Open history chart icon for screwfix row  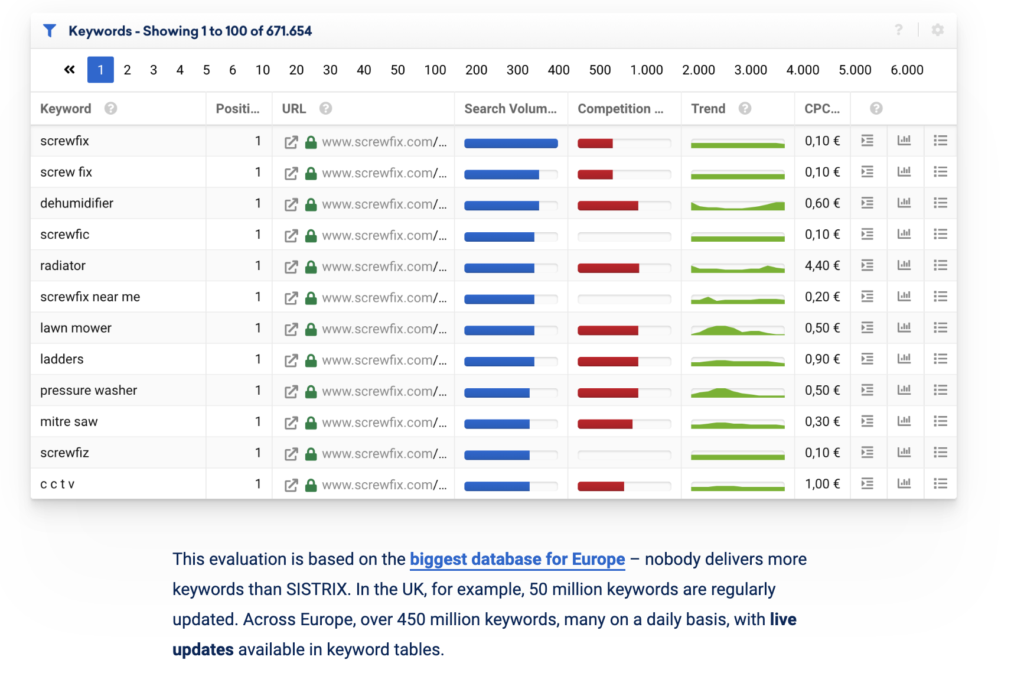[x=904, y=140]
